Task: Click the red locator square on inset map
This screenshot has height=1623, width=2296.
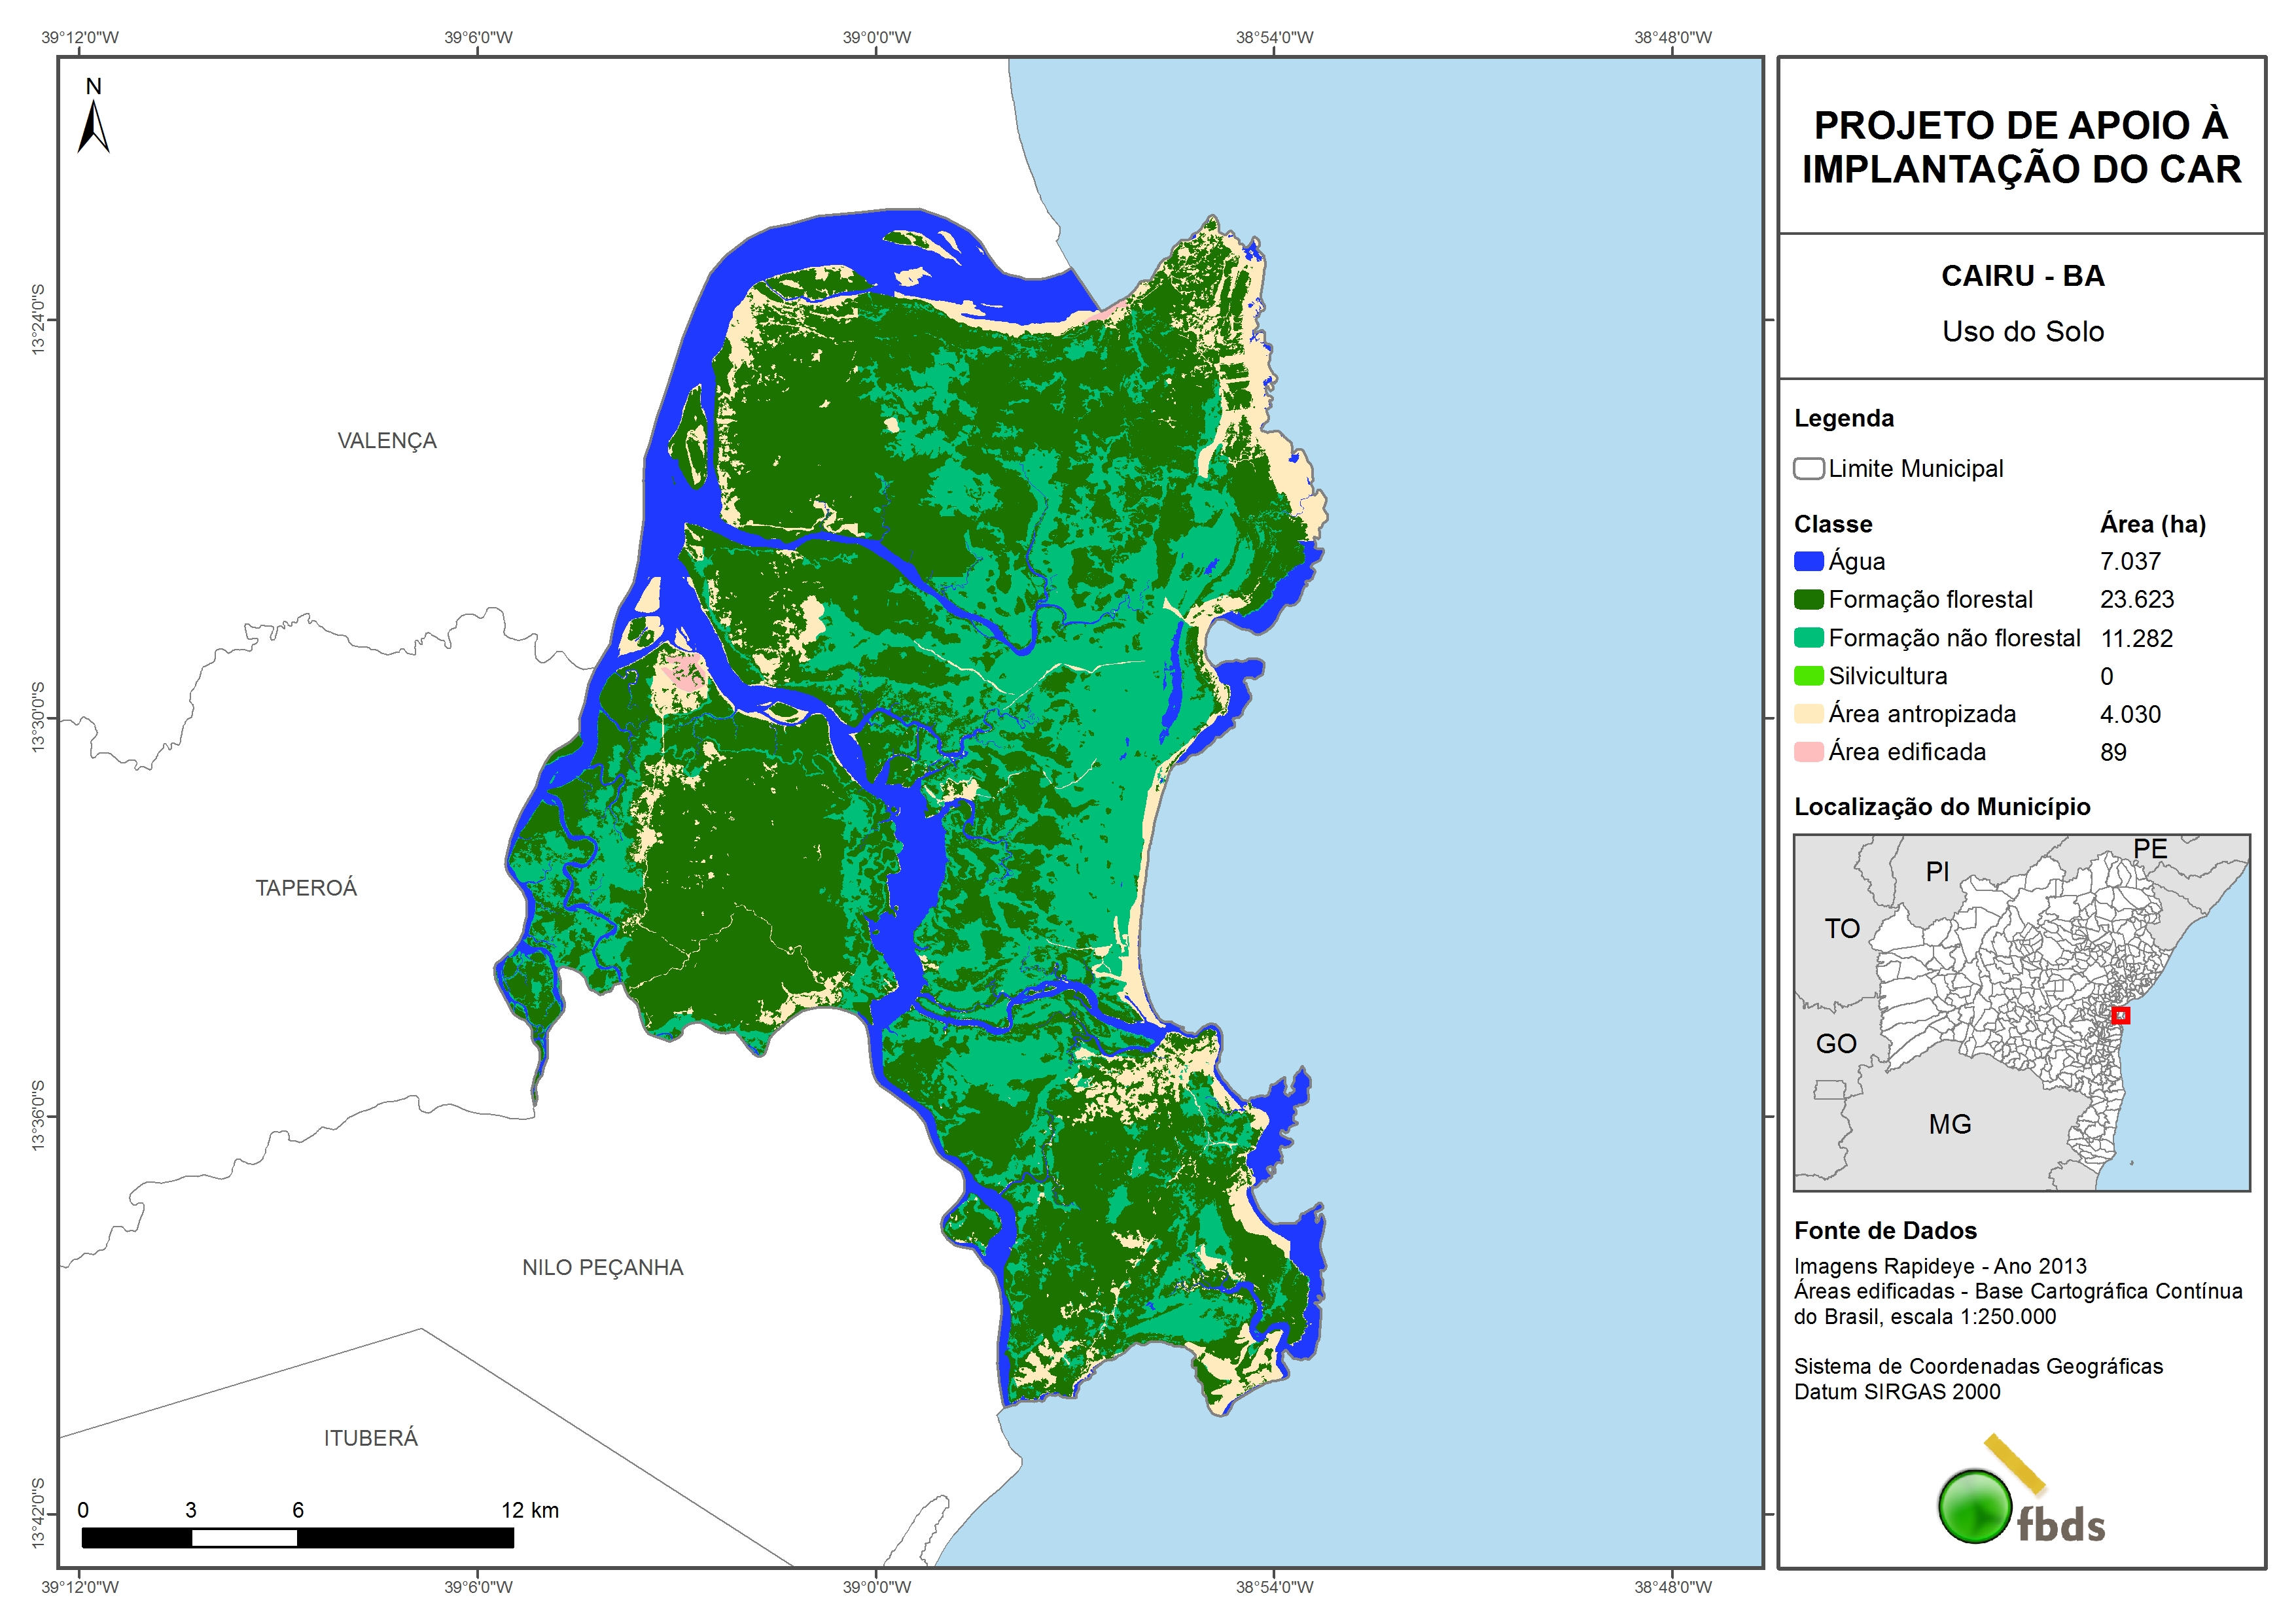Action: point(2120,1016)
